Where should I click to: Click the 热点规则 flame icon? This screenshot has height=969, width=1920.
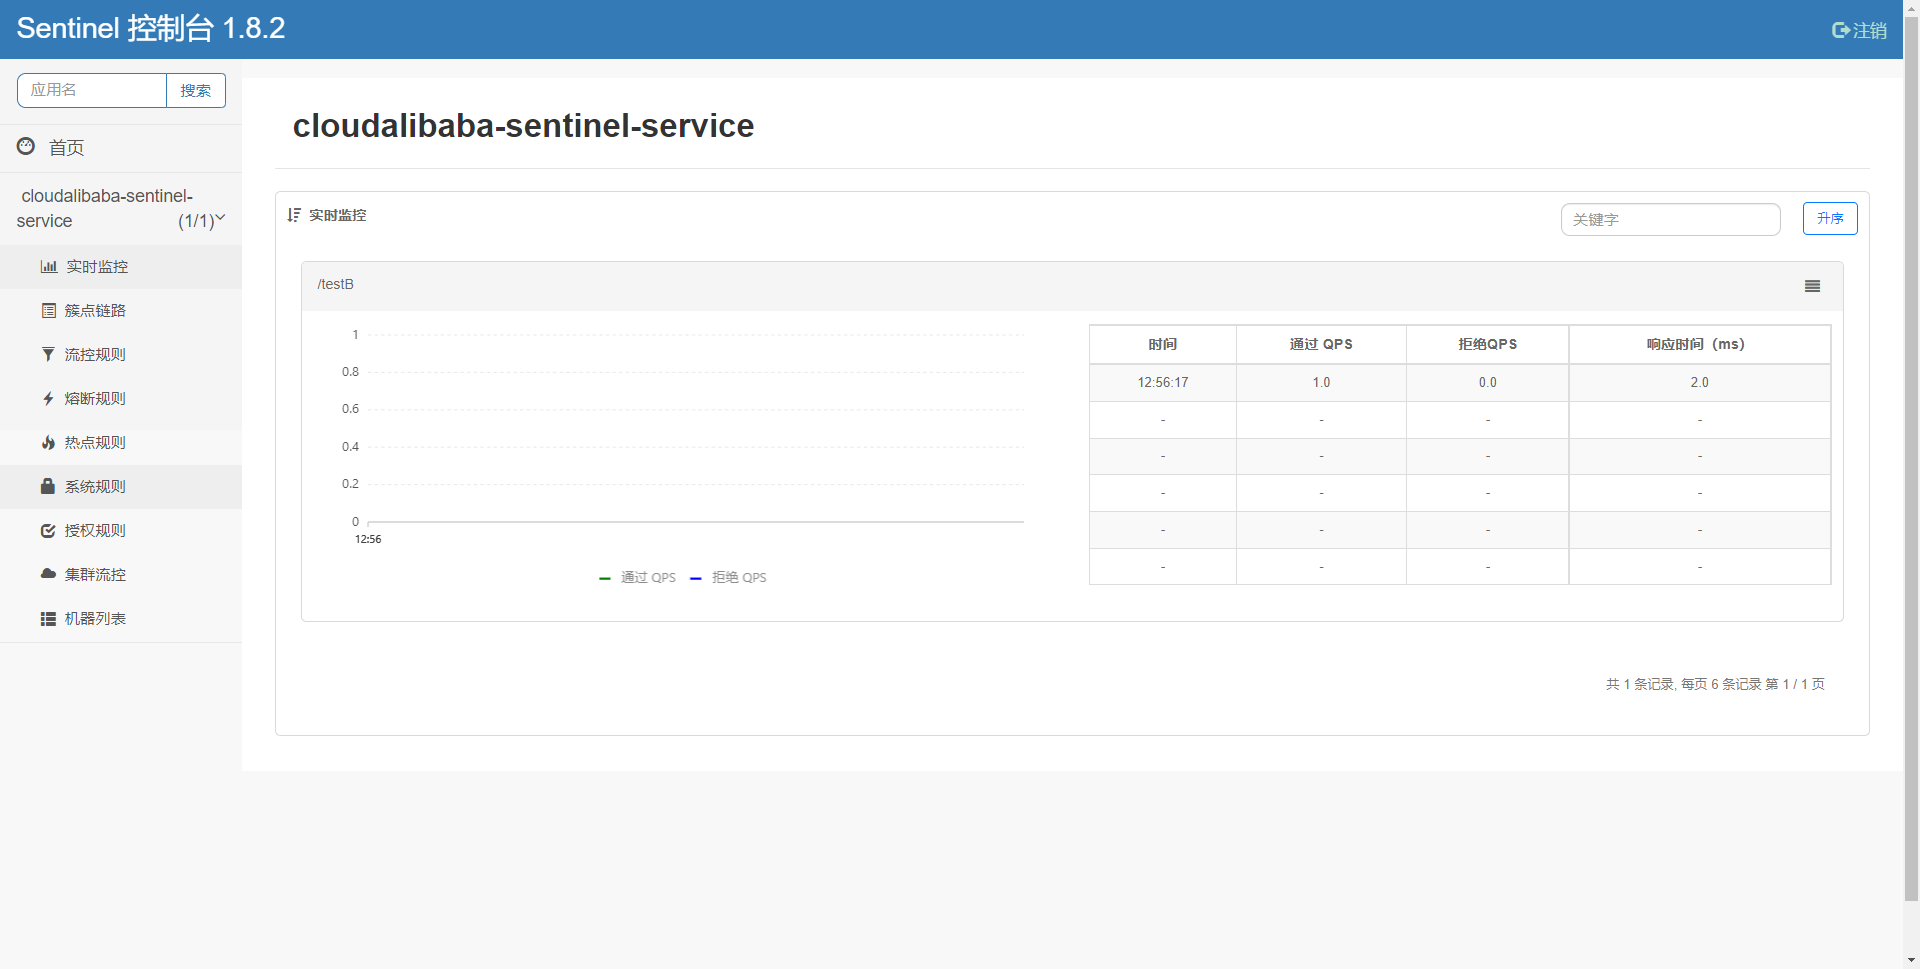pos(48,443)
